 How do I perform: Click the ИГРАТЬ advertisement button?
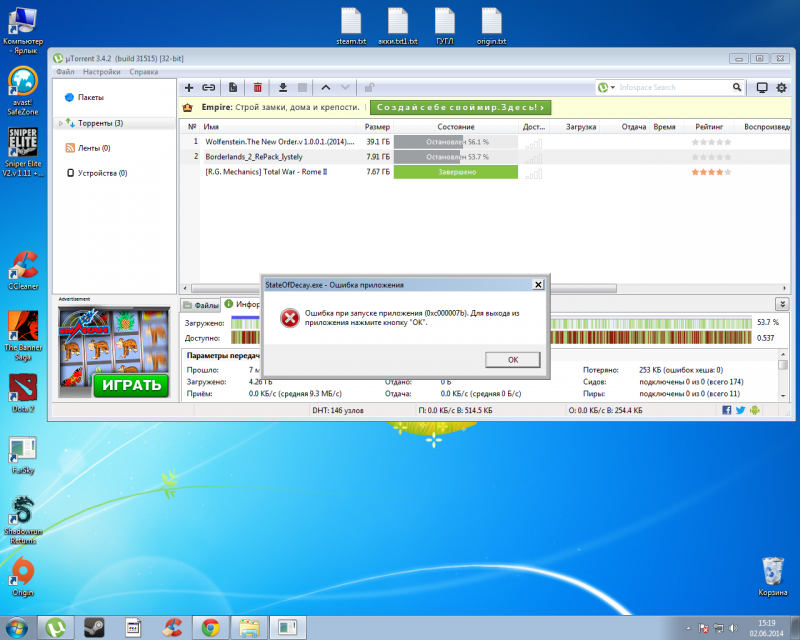pos(131,385)
